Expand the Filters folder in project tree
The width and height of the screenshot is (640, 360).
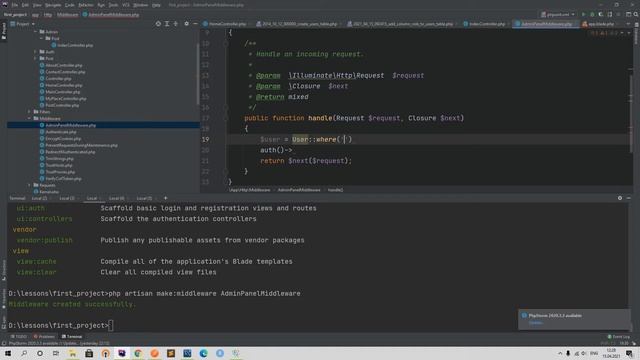(29, 112)
